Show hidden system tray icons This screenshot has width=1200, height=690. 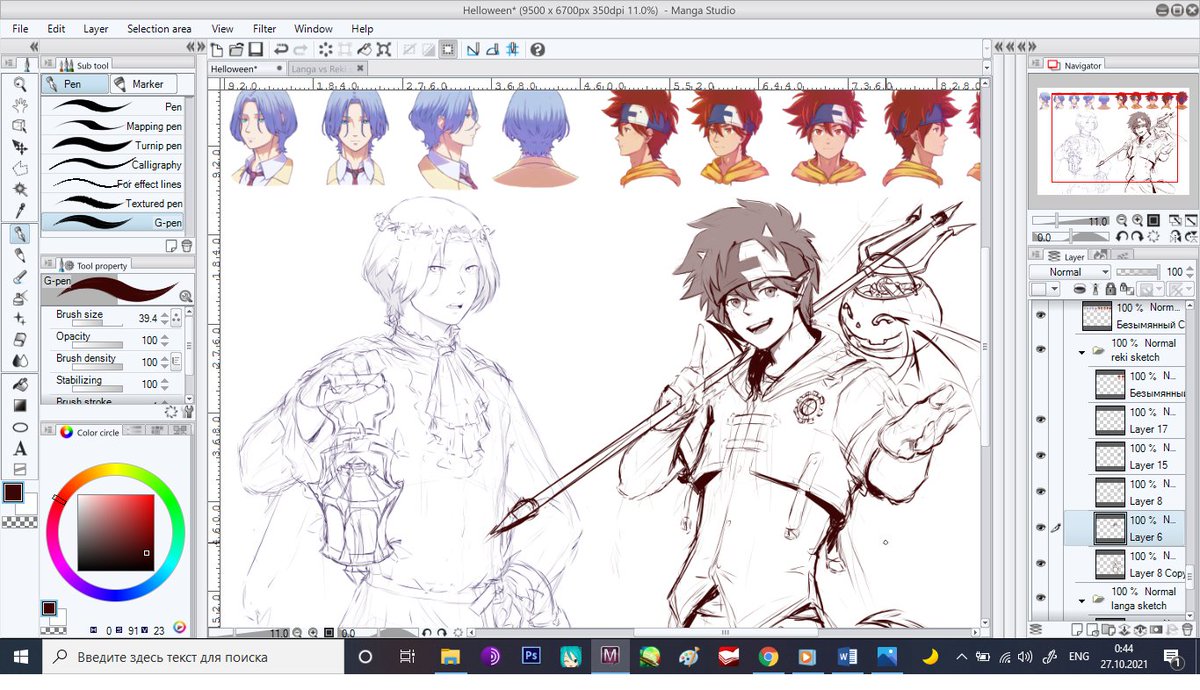tap(961, 657)
